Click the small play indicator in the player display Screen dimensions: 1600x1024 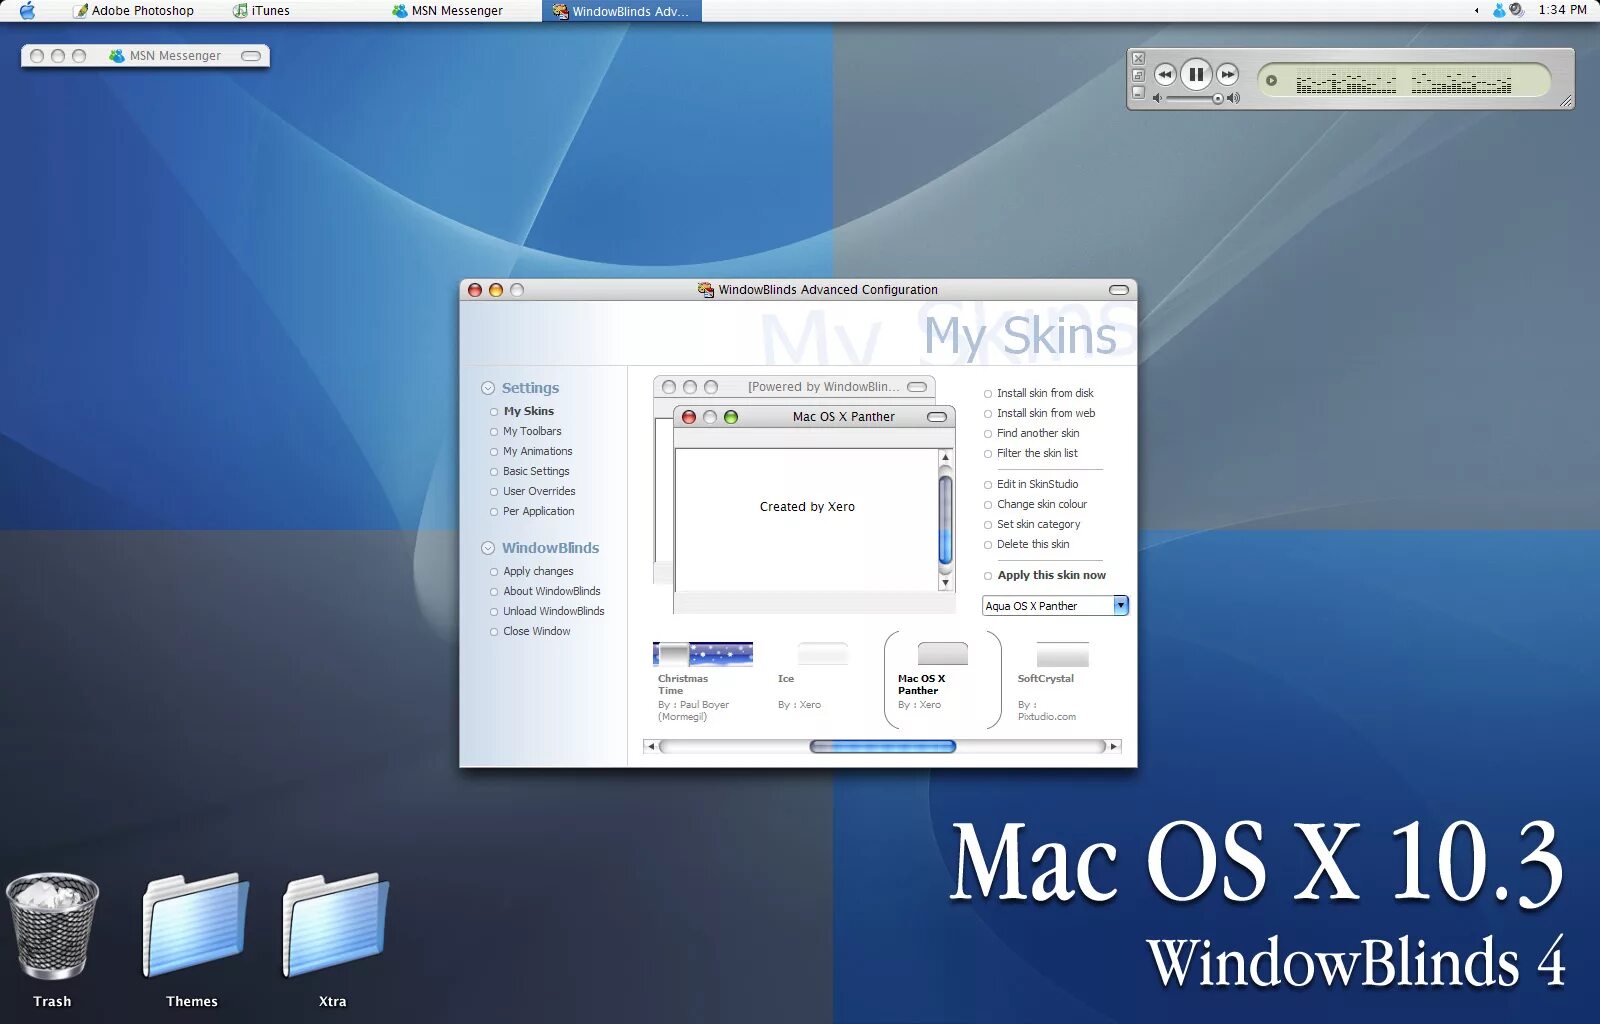(1272, 81)
